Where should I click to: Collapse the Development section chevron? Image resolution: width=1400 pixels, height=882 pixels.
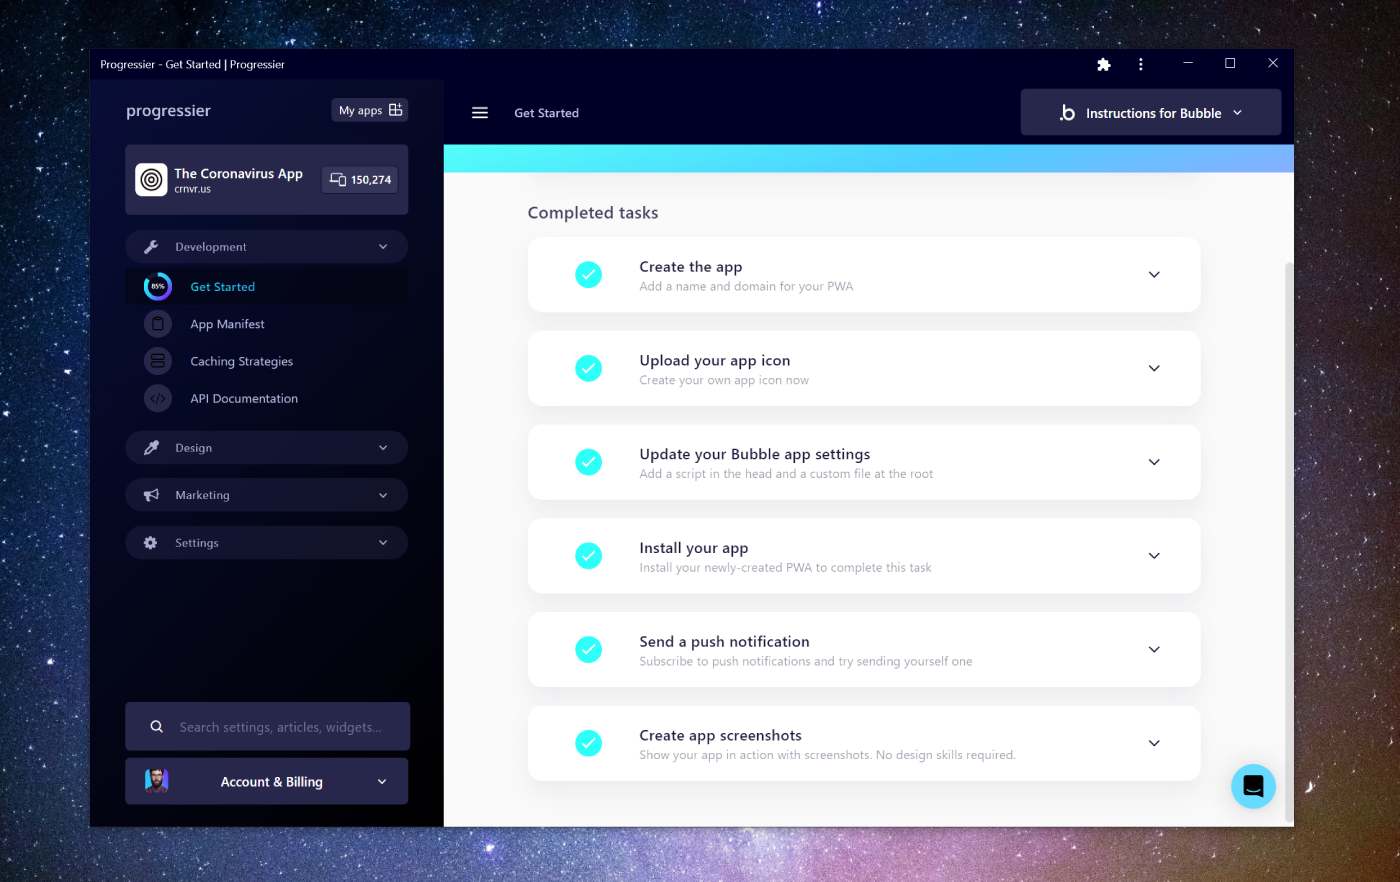383,247
